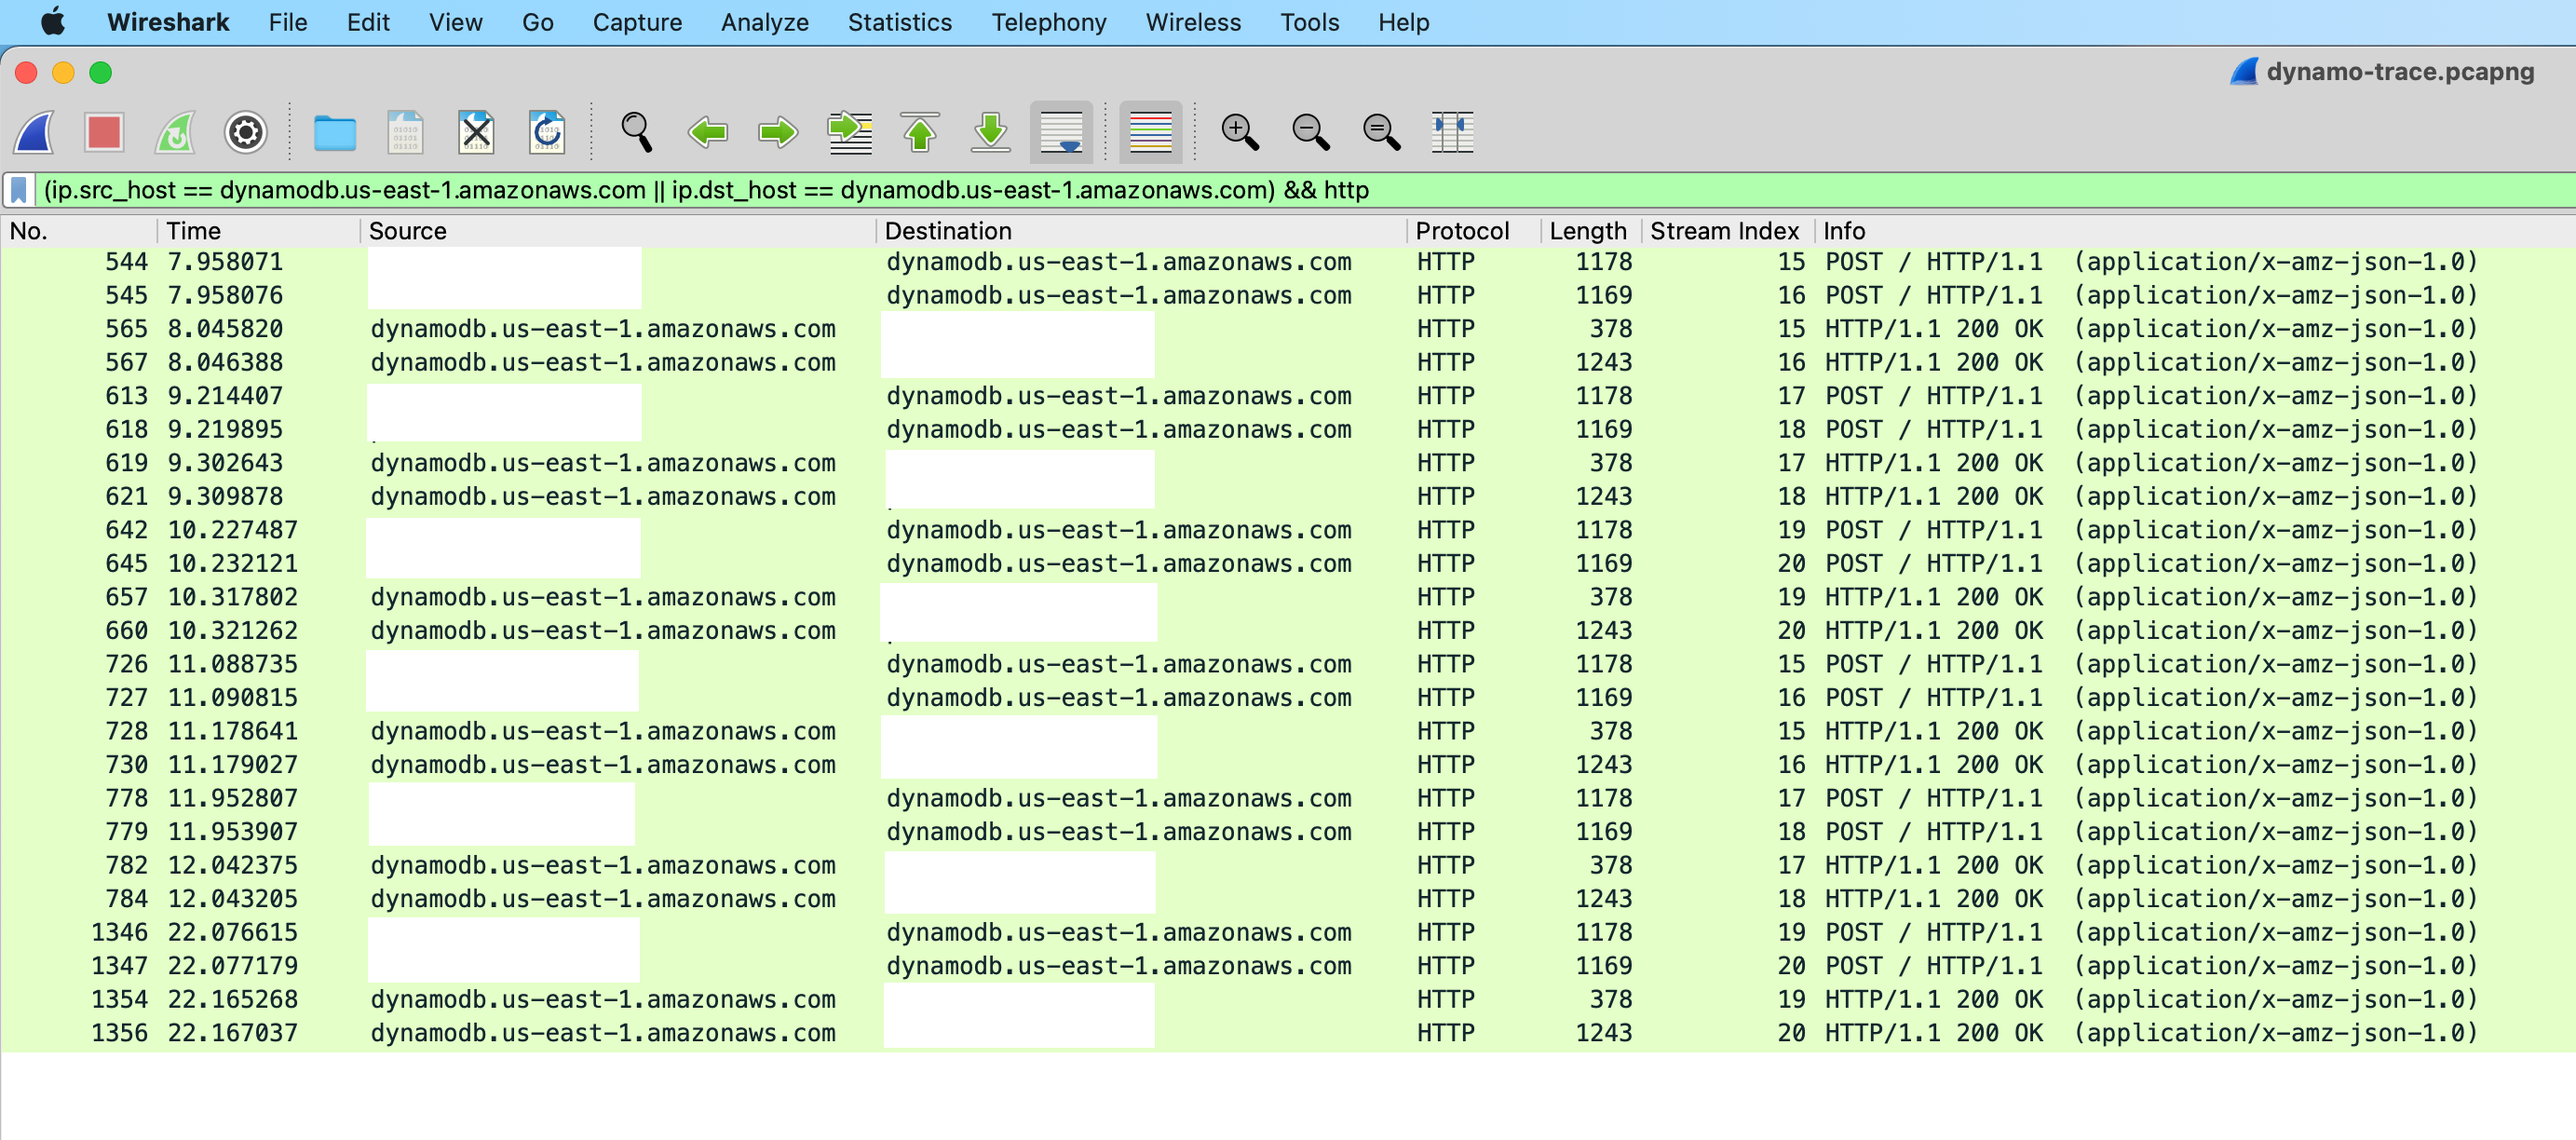The height and width of the screenshot is (1140, 2576).
Task: Sort by the Info column header
Action: point(2194,231)
